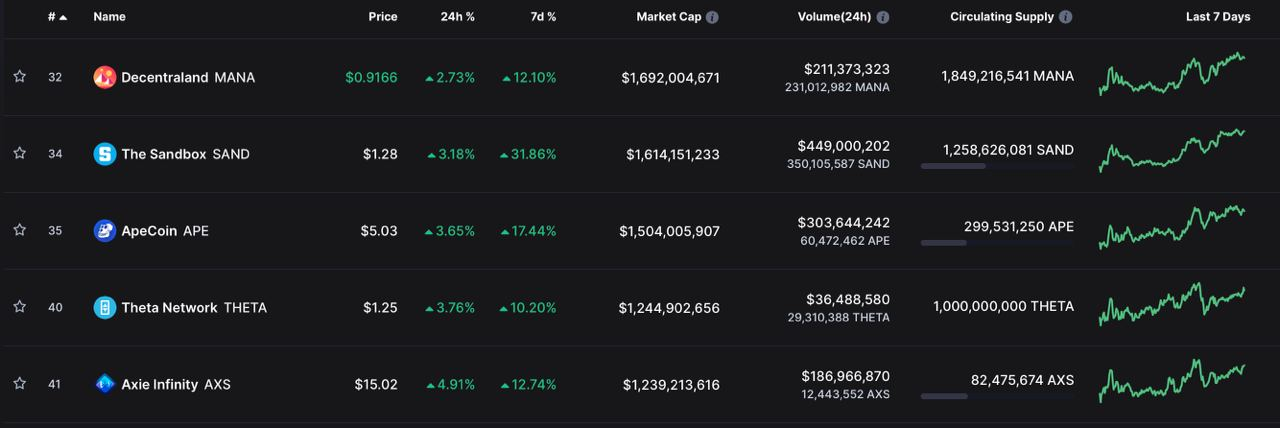The height and width of the screenshot is (428, 1280).
Task: Sort the table by rank # column
Action: (57, 17)
